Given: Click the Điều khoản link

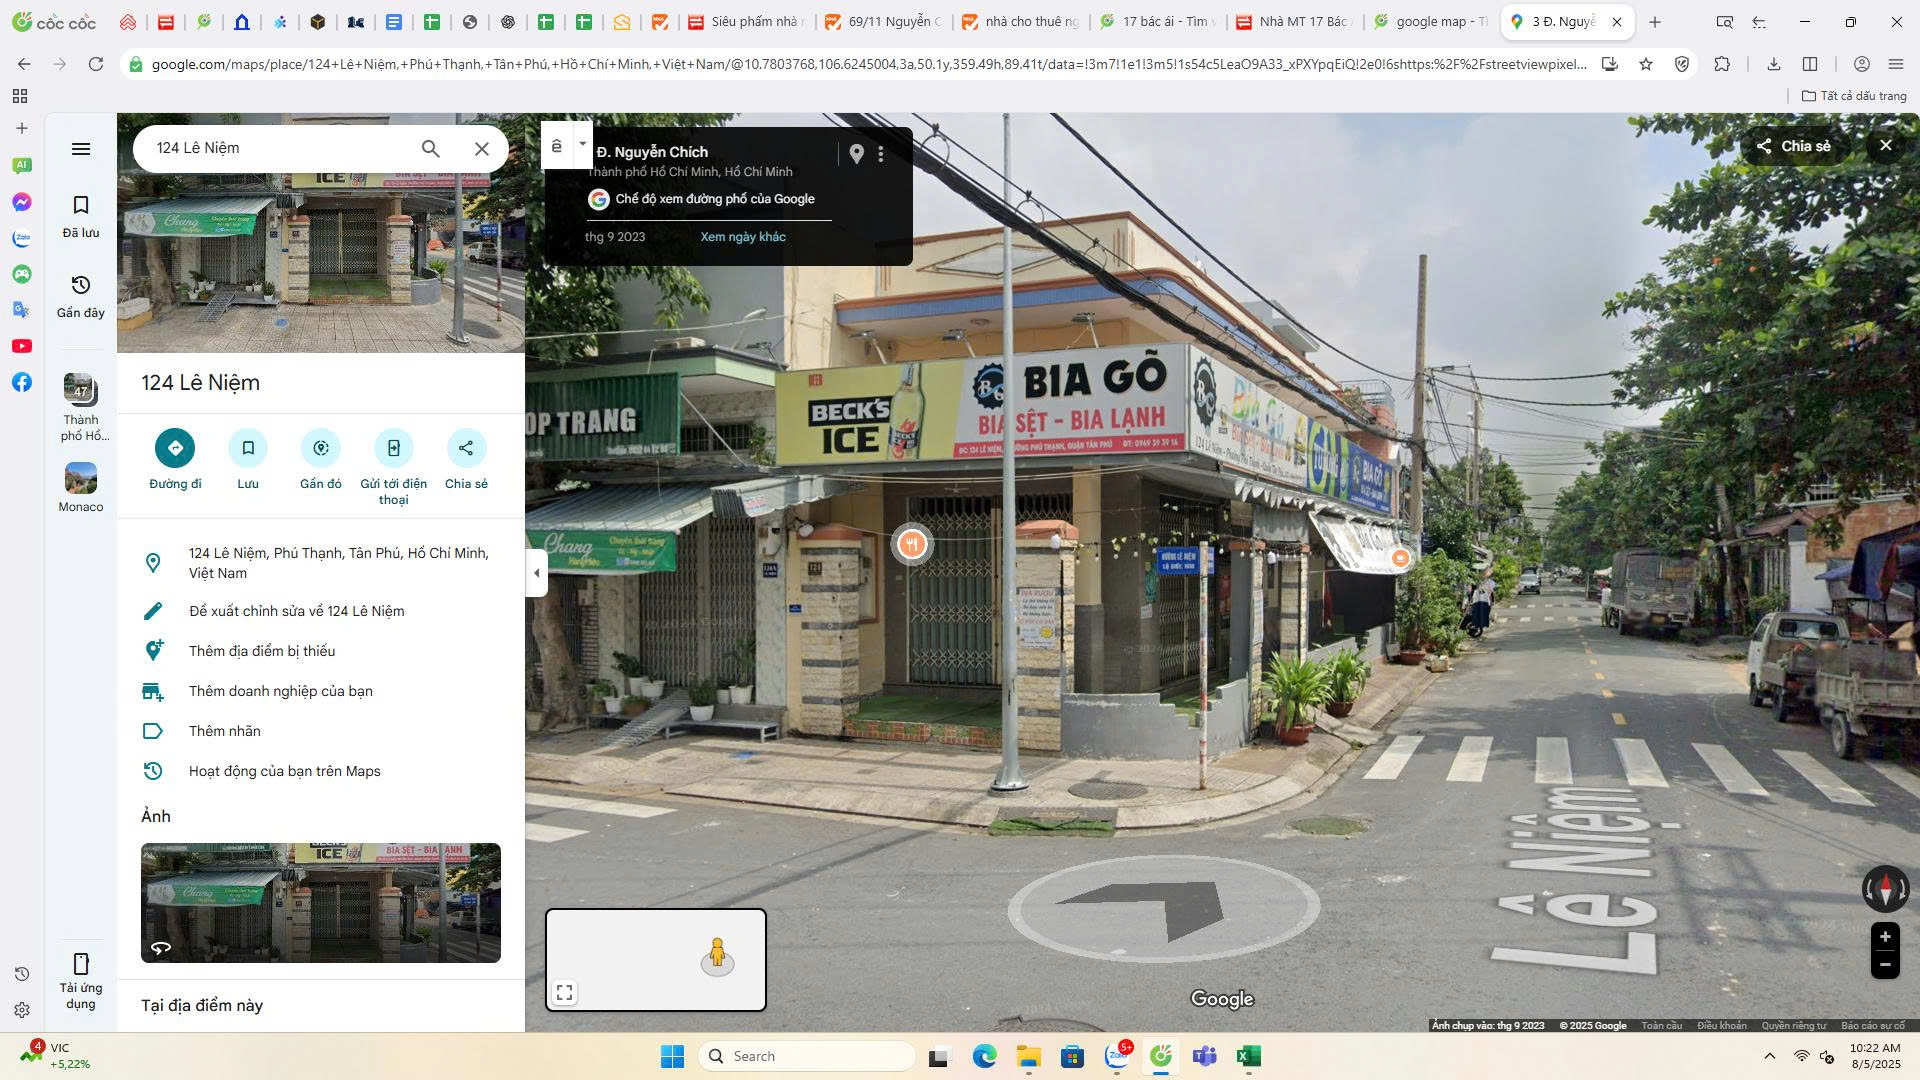Looking at the screenshot, I should [1722, 1025].
